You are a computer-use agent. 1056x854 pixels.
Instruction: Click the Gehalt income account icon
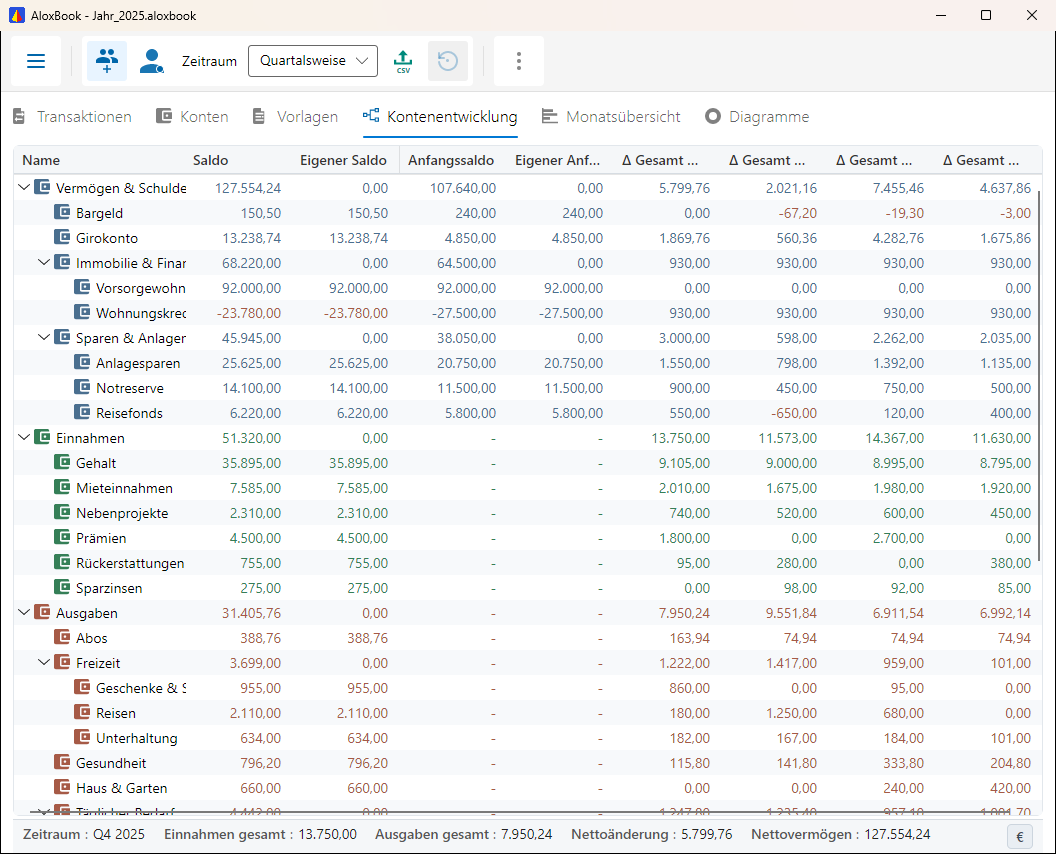pyautogui.click(x=62, y=463)
